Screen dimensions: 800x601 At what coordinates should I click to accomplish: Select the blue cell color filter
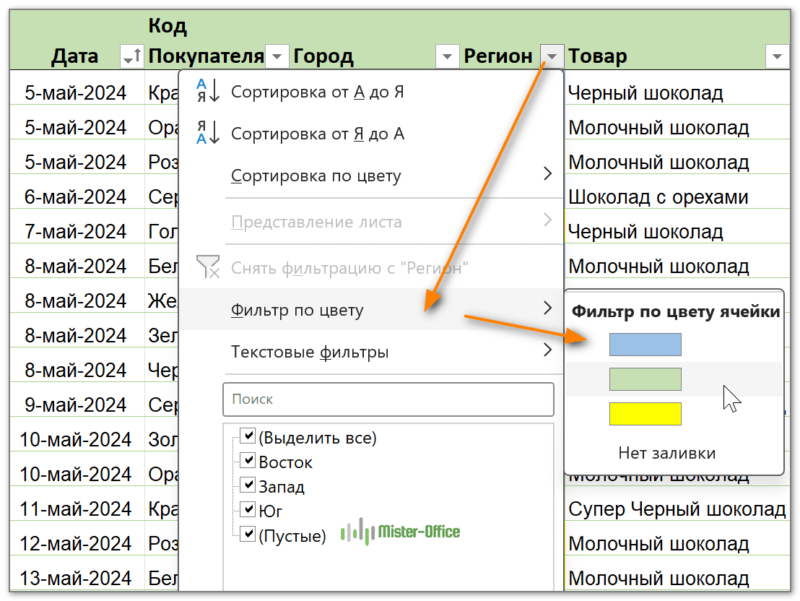645,345
